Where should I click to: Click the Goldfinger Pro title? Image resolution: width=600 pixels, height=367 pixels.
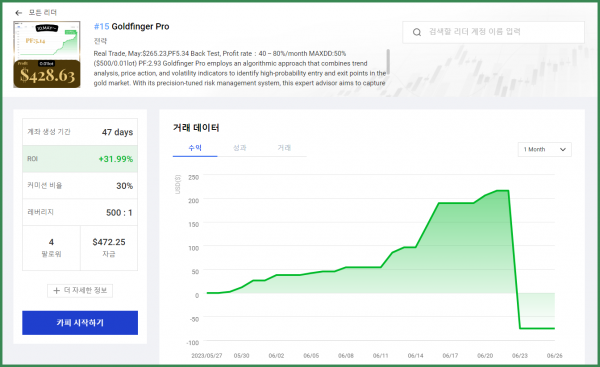click(x=140, y=26)
